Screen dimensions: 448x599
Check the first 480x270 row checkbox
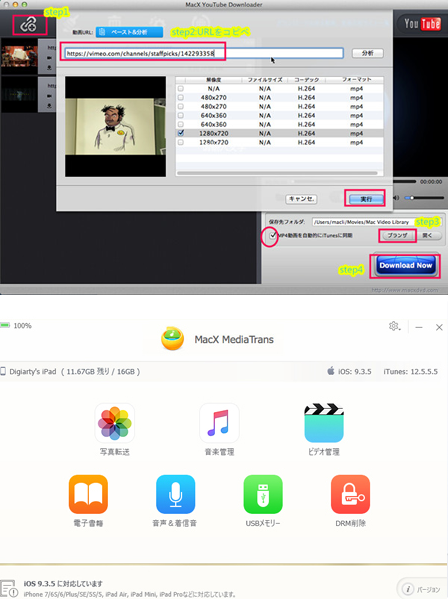pos(181,97)
